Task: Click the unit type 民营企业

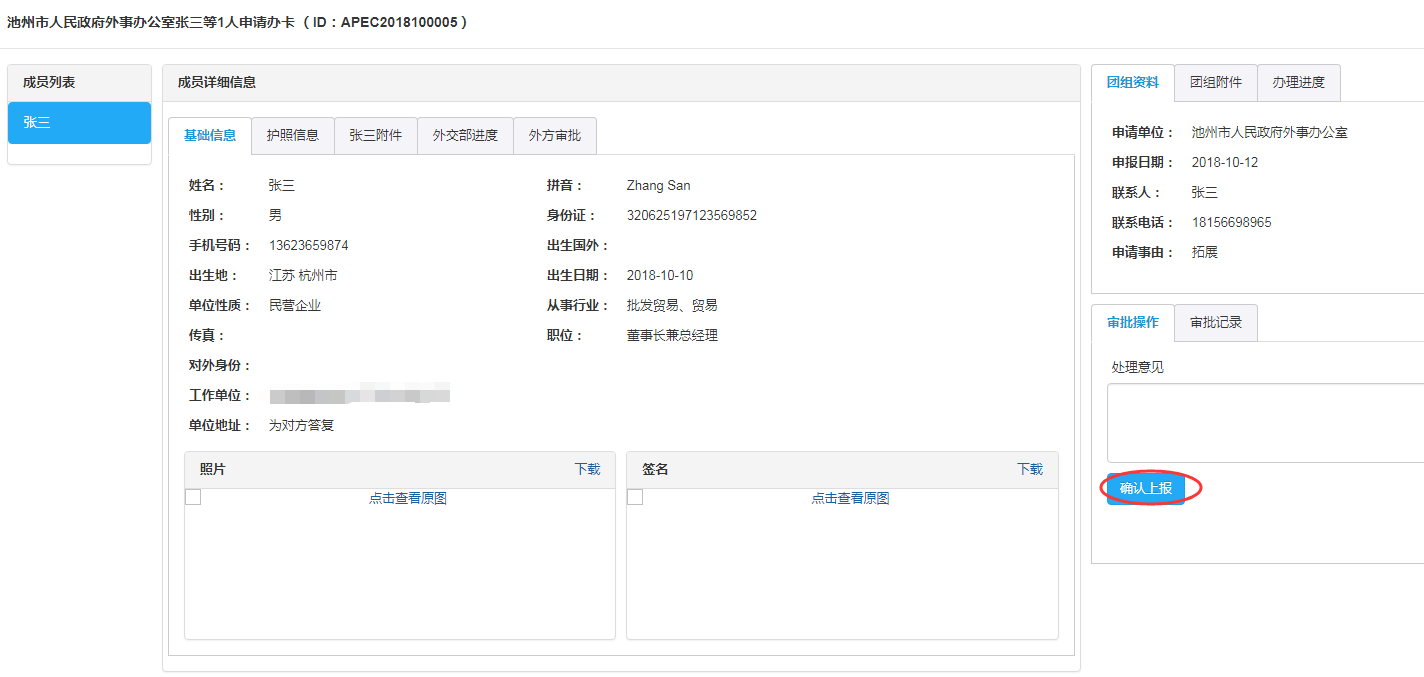Action: 295,305
